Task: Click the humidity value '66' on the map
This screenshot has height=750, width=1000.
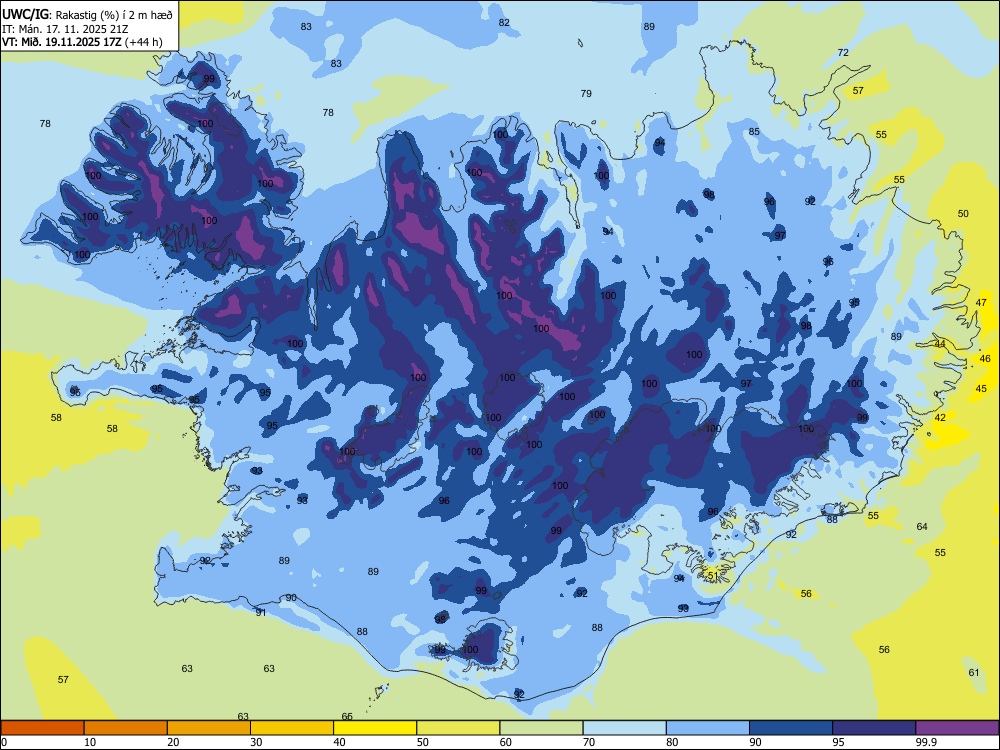Action: (348, 716)
